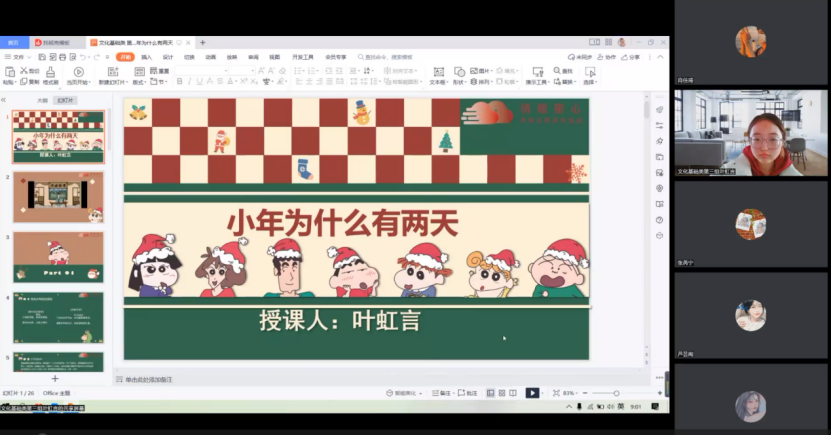
Task: Open the Insert (插入) ribbon tab
Action: [146, 57]
